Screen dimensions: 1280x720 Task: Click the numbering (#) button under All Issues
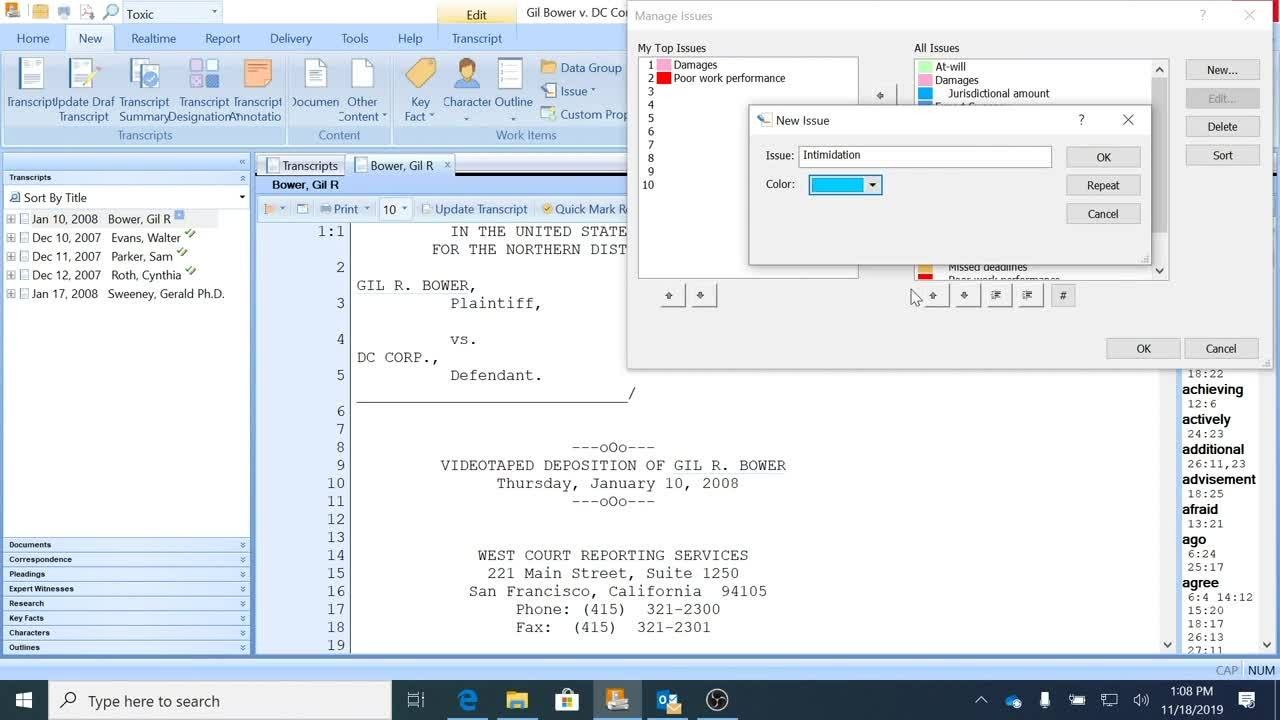click(x=1062, y=296)
